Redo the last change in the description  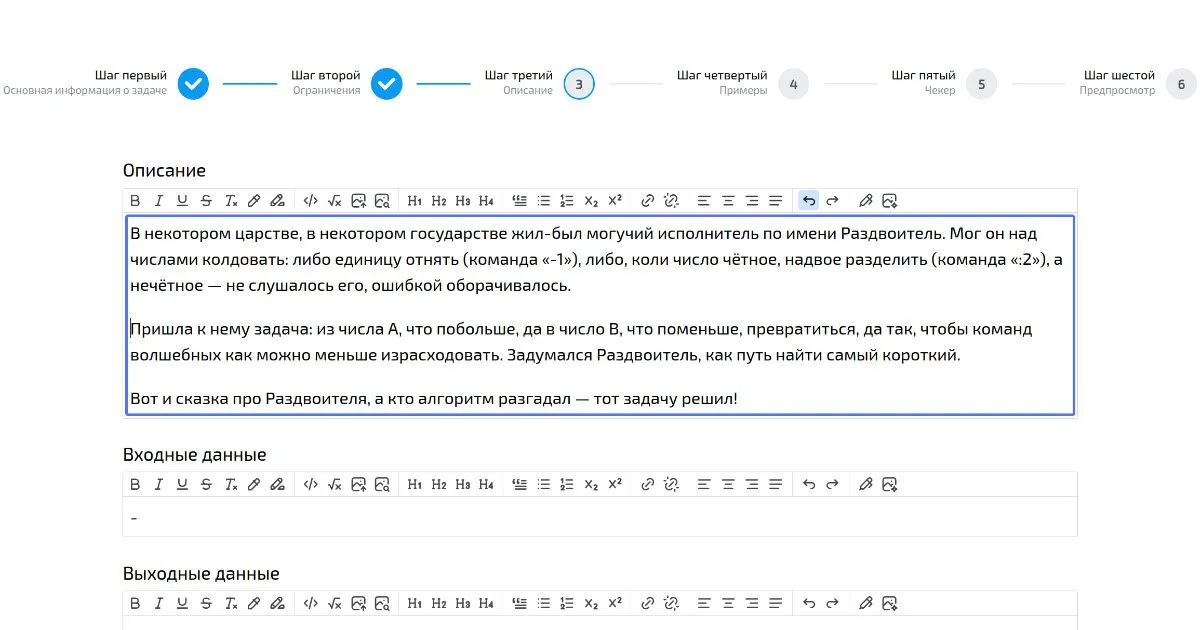(833, 200)
